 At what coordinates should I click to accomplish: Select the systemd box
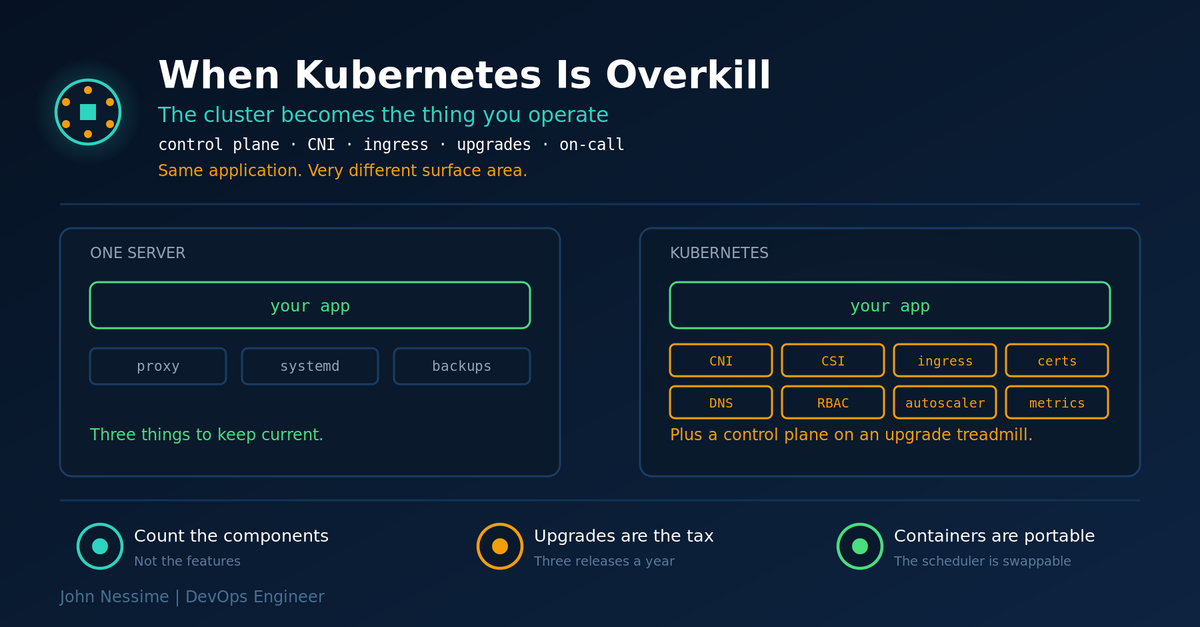(x=310, y=366)
